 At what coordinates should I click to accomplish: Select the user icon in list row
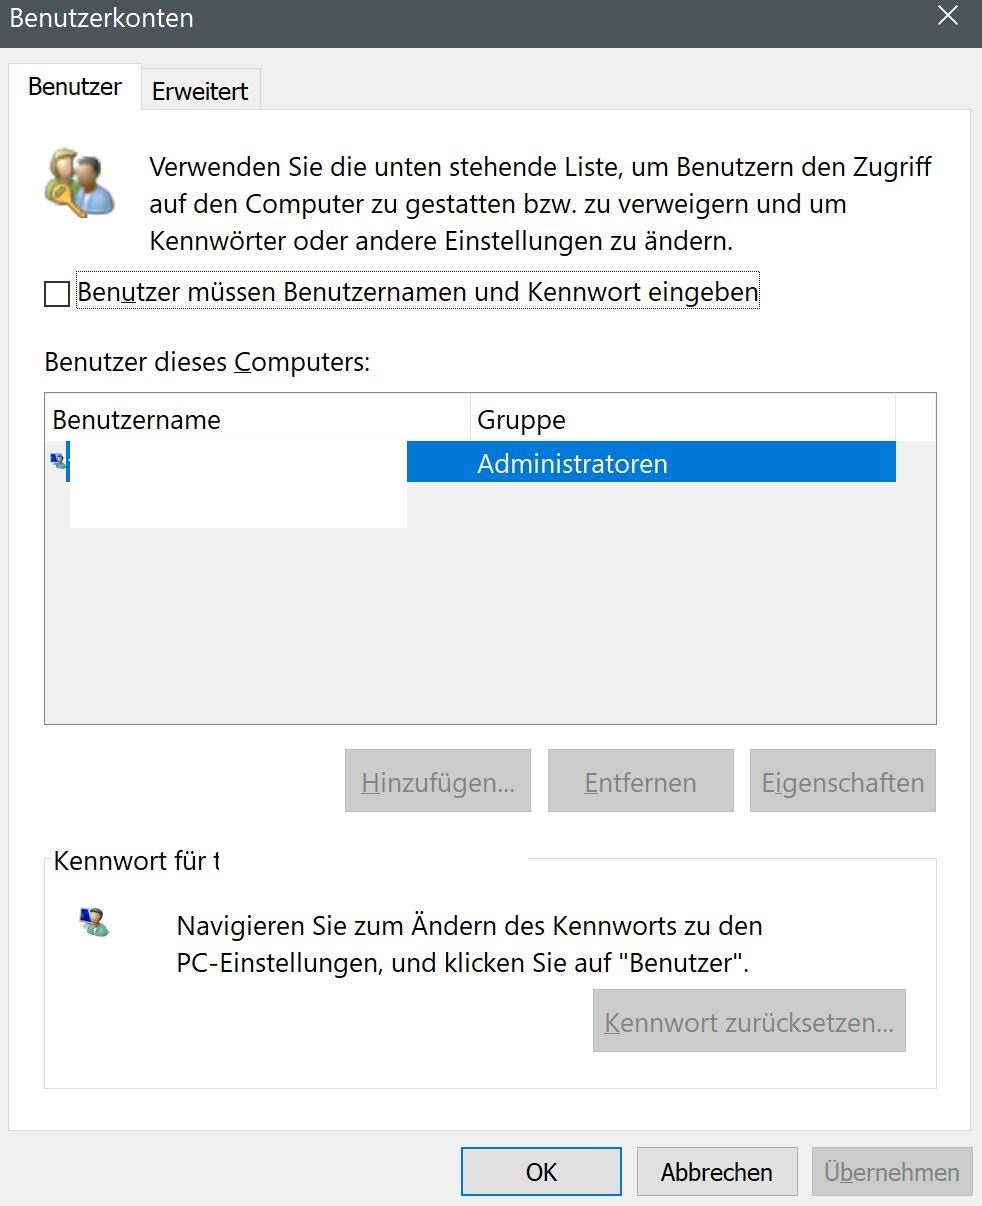click(58, 462)
